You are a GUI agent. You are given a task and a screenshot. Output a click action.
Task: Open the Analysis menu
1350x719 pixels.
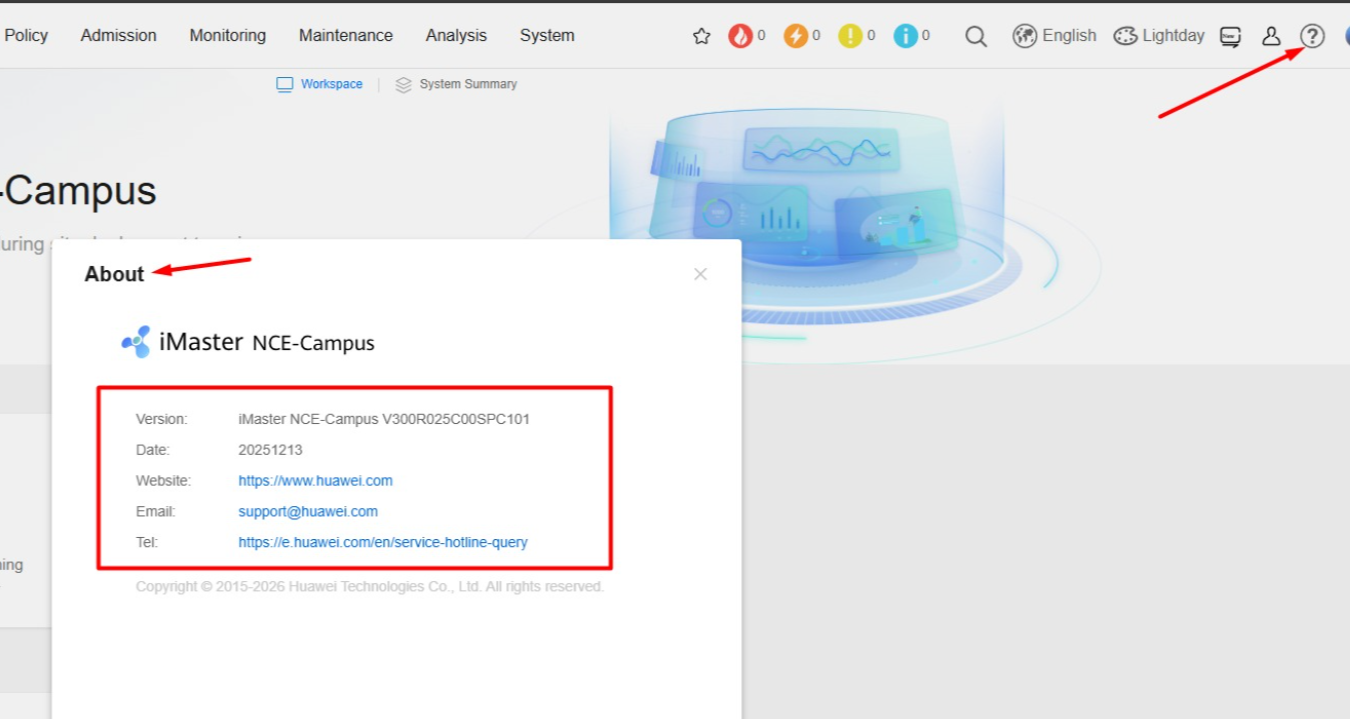point(456,35)
